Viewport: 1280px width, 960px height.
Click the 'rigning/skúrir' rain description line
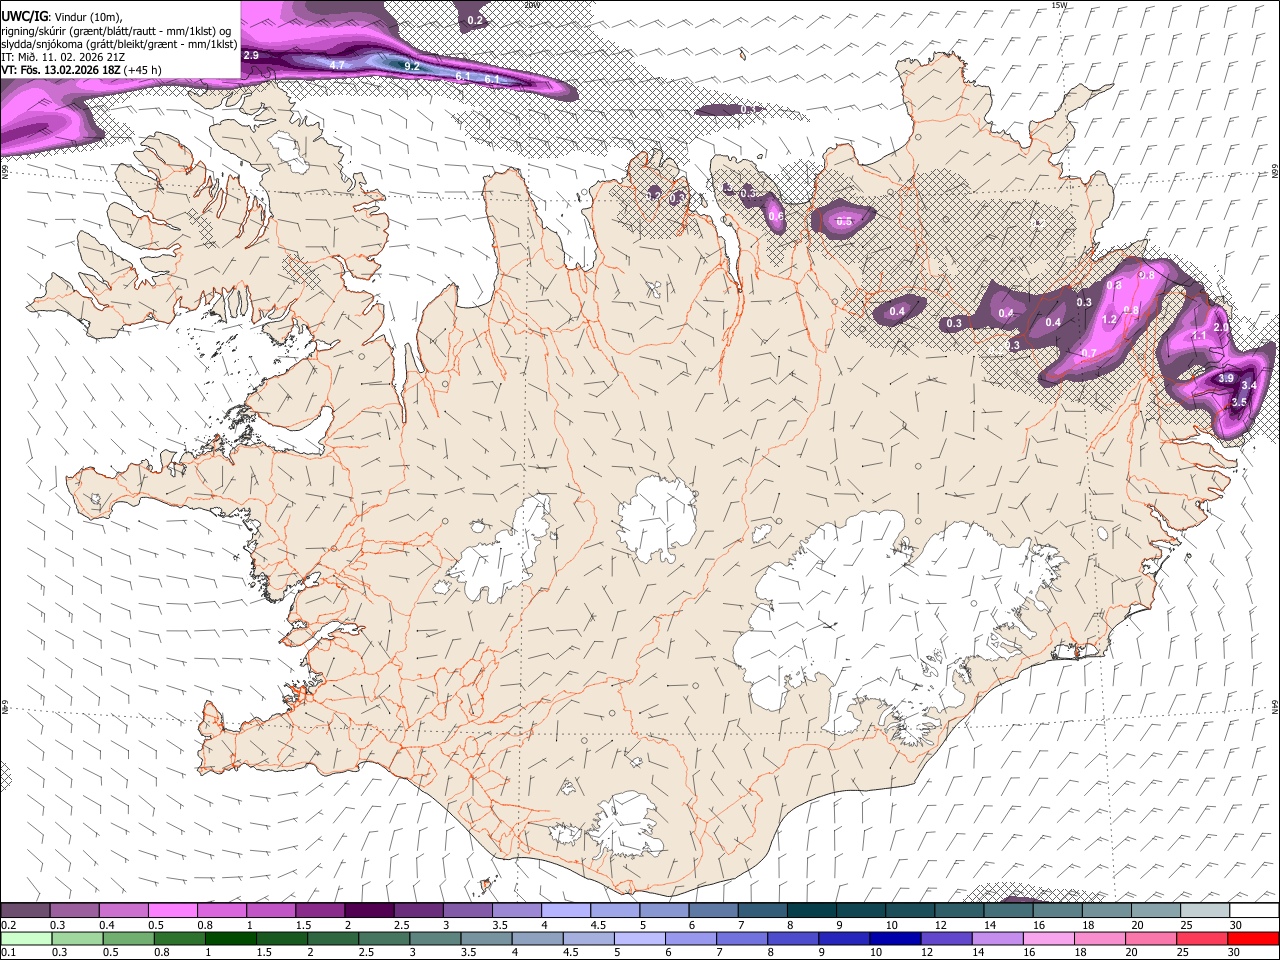coord(116,30)
